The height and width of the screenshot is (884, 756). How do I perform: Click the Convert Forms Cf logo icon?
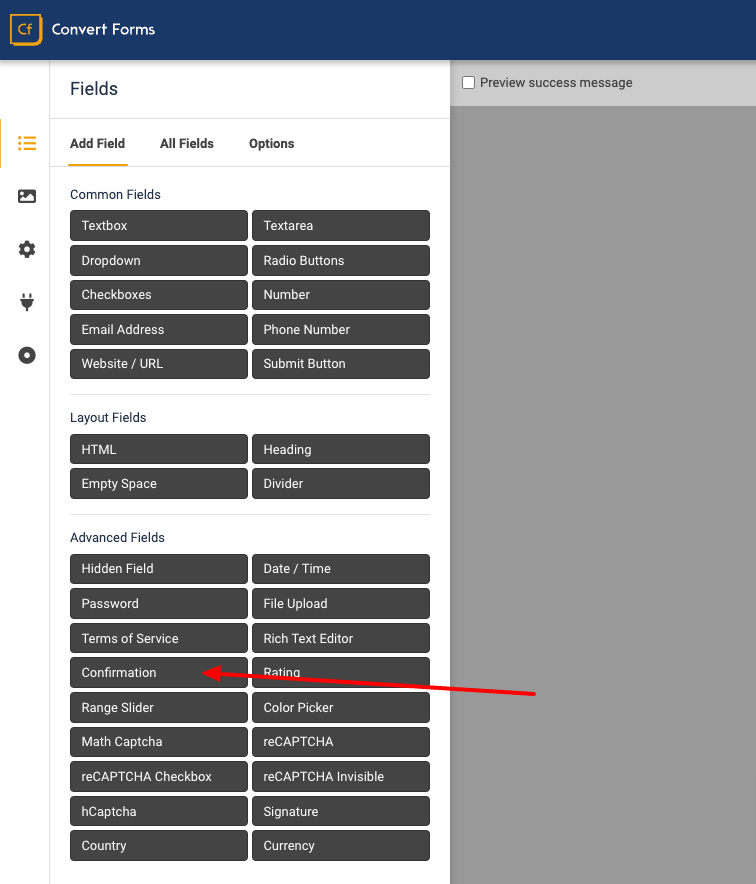pyautogui.click(x=26, y=29)
